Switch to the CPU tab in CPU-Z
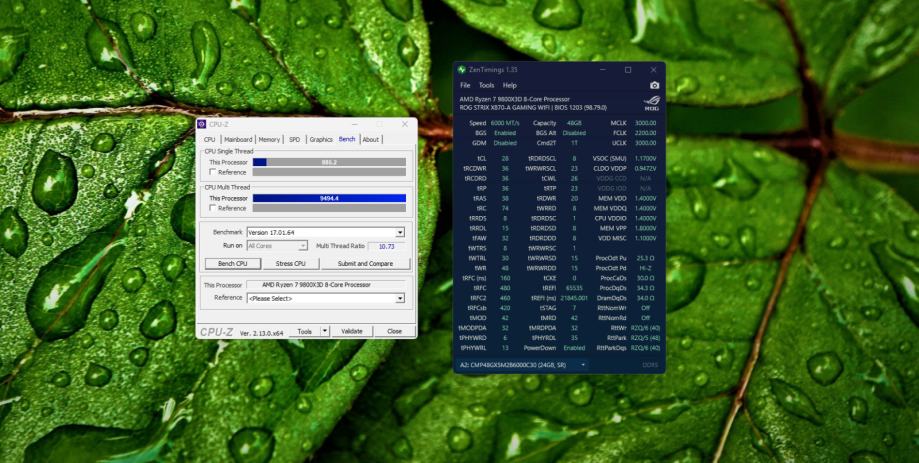The height and width of the screenshot is (463, 919). [x=209, y=139]
